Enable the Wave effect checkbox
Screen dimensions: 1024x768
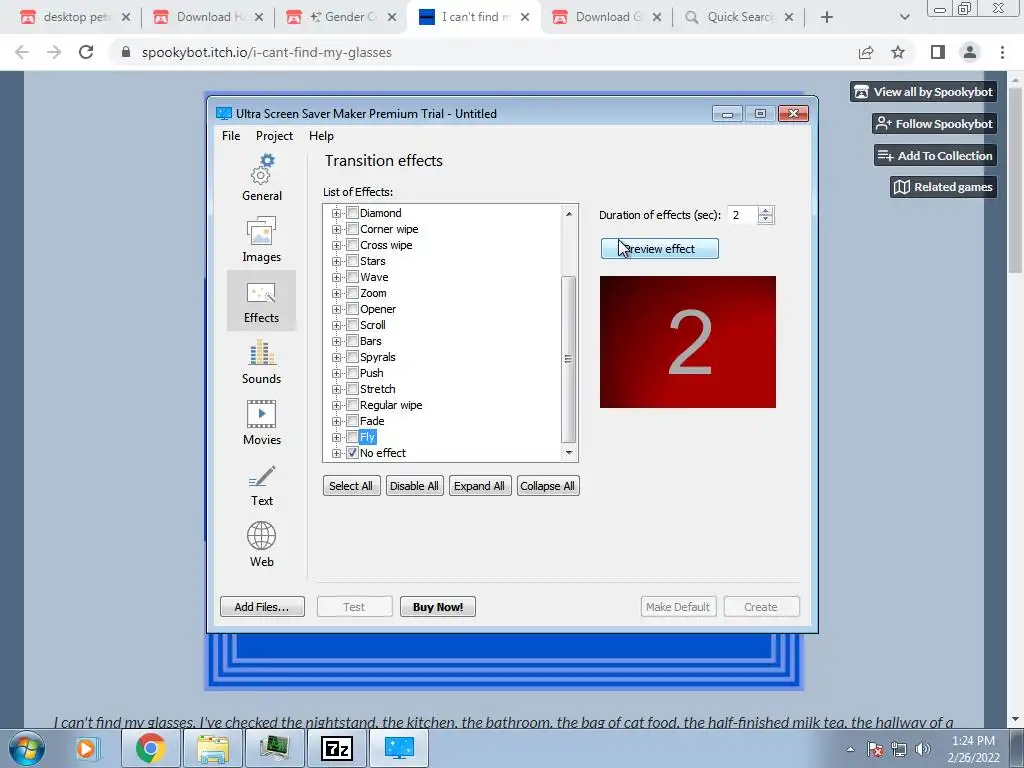coord(353,277)
